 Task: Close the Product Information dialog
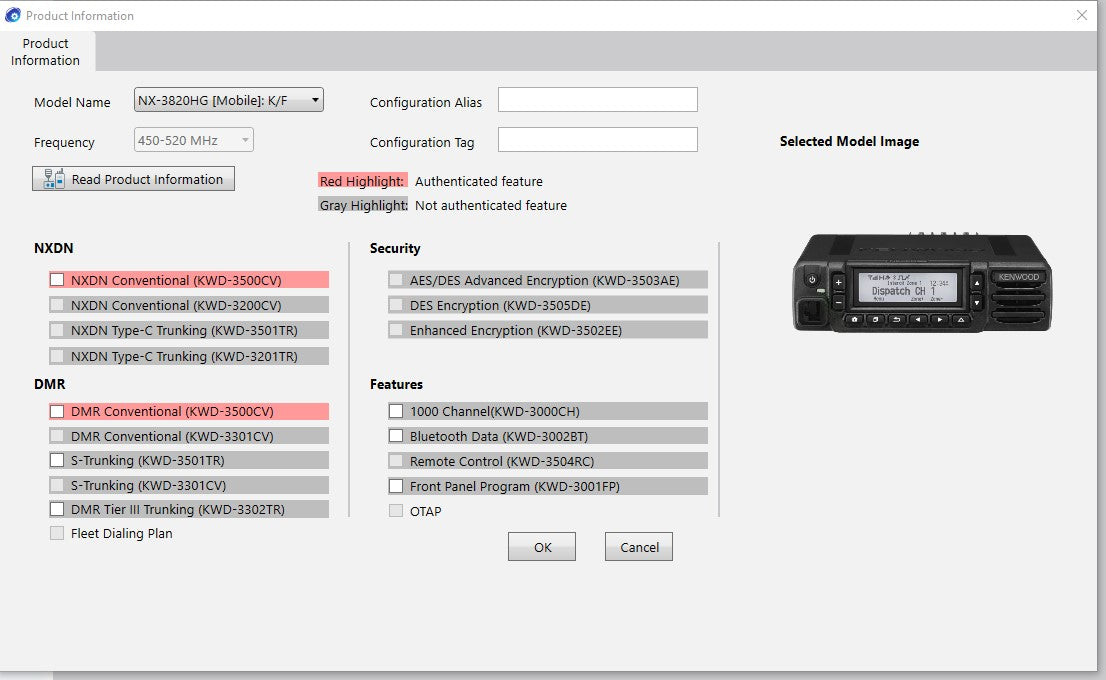point(1081,15)
